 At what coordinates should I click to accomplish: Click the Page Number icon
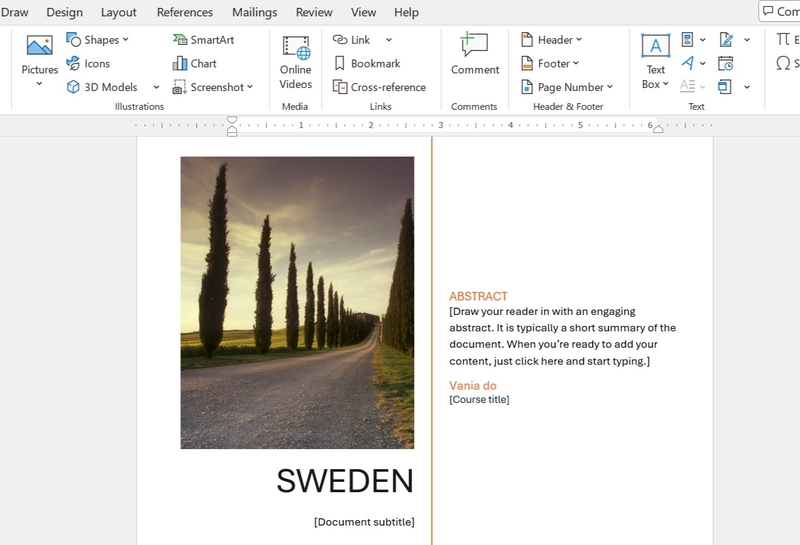click(x=527, y=87)
